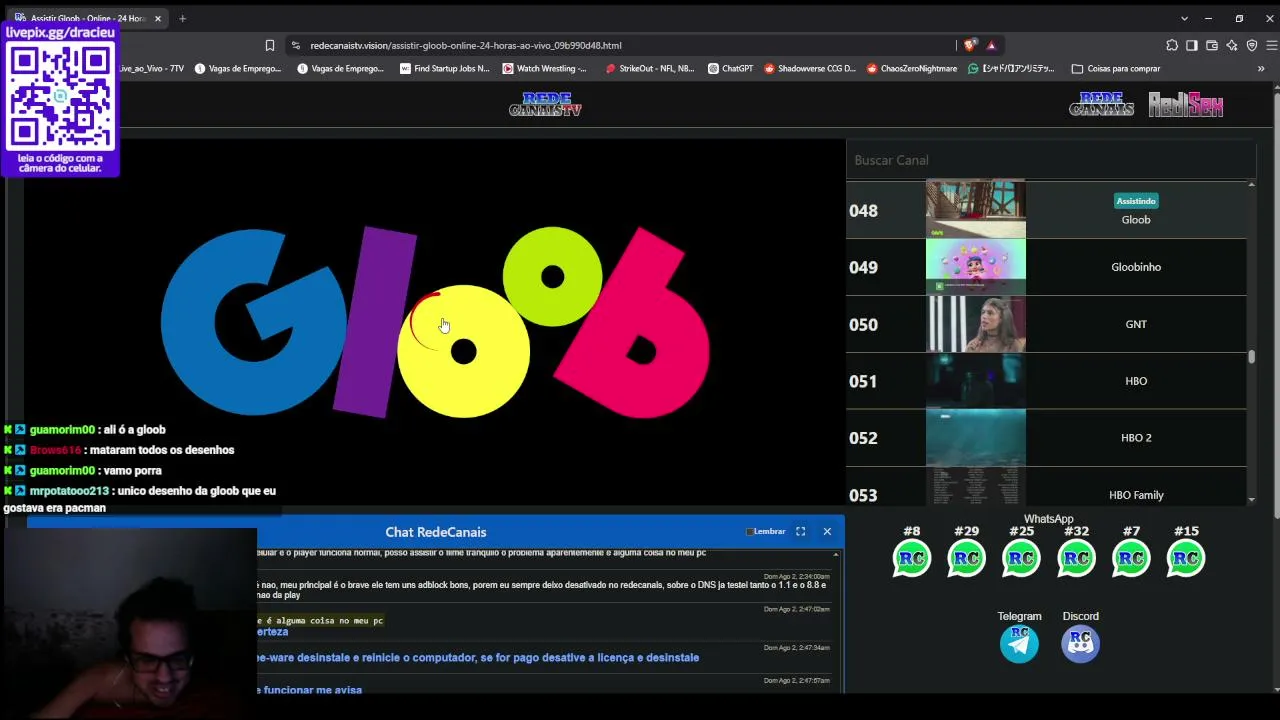Open the RedeCanais Telegram icon
This screenshot has width=1280, height=720.
(x=1019, y=643)
